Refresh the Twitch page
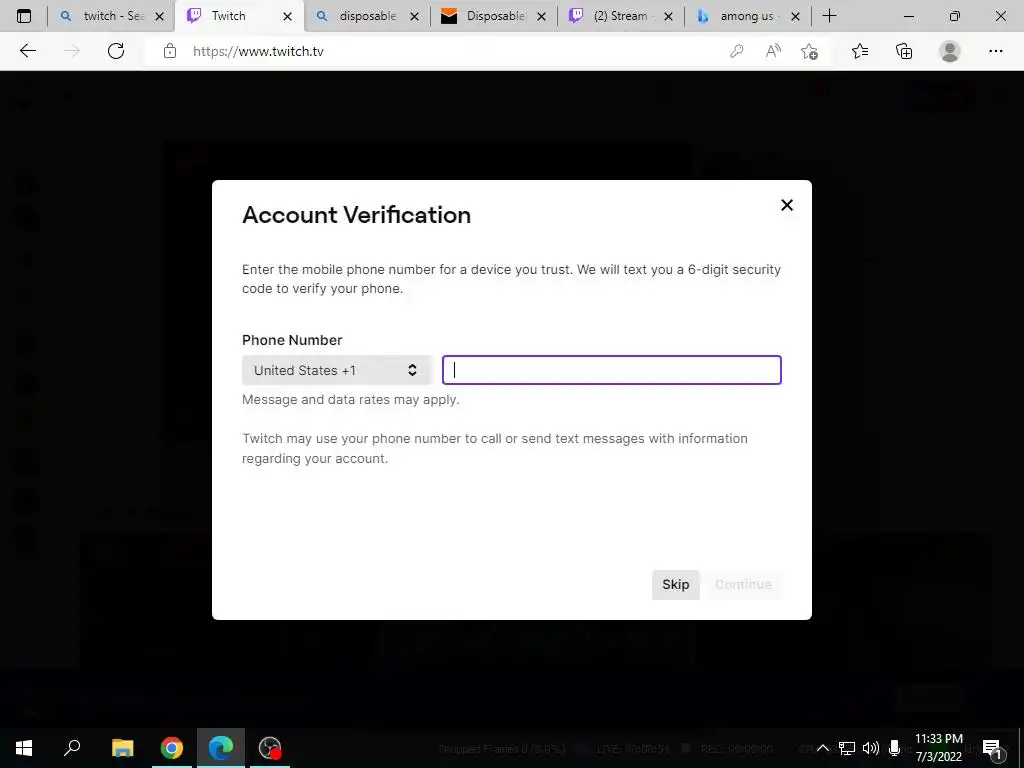1024x768 pixels. click(116, 51)
